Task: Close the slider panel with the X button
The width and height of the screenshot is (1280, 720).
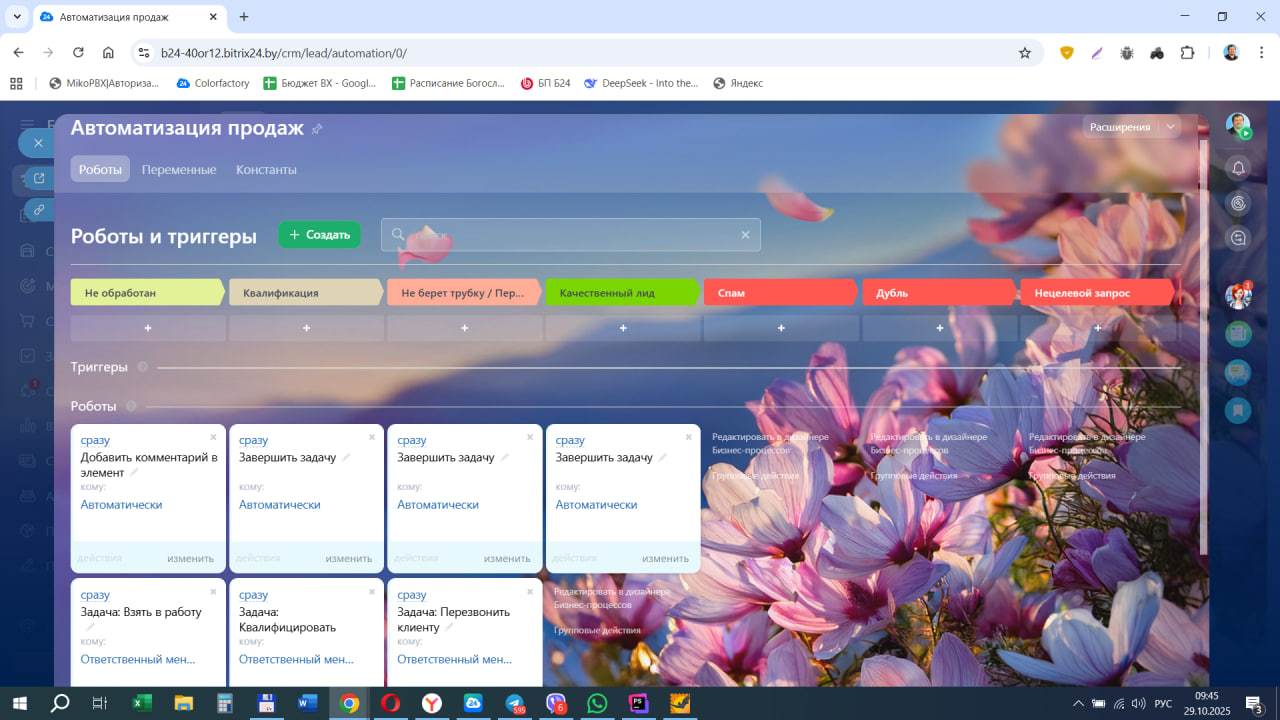Action: point(38,143)
